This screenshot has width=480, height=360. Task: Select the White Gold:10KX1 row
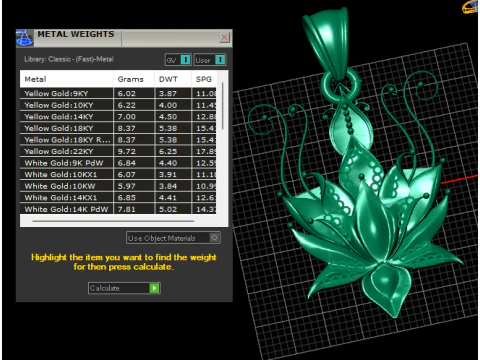118,174
